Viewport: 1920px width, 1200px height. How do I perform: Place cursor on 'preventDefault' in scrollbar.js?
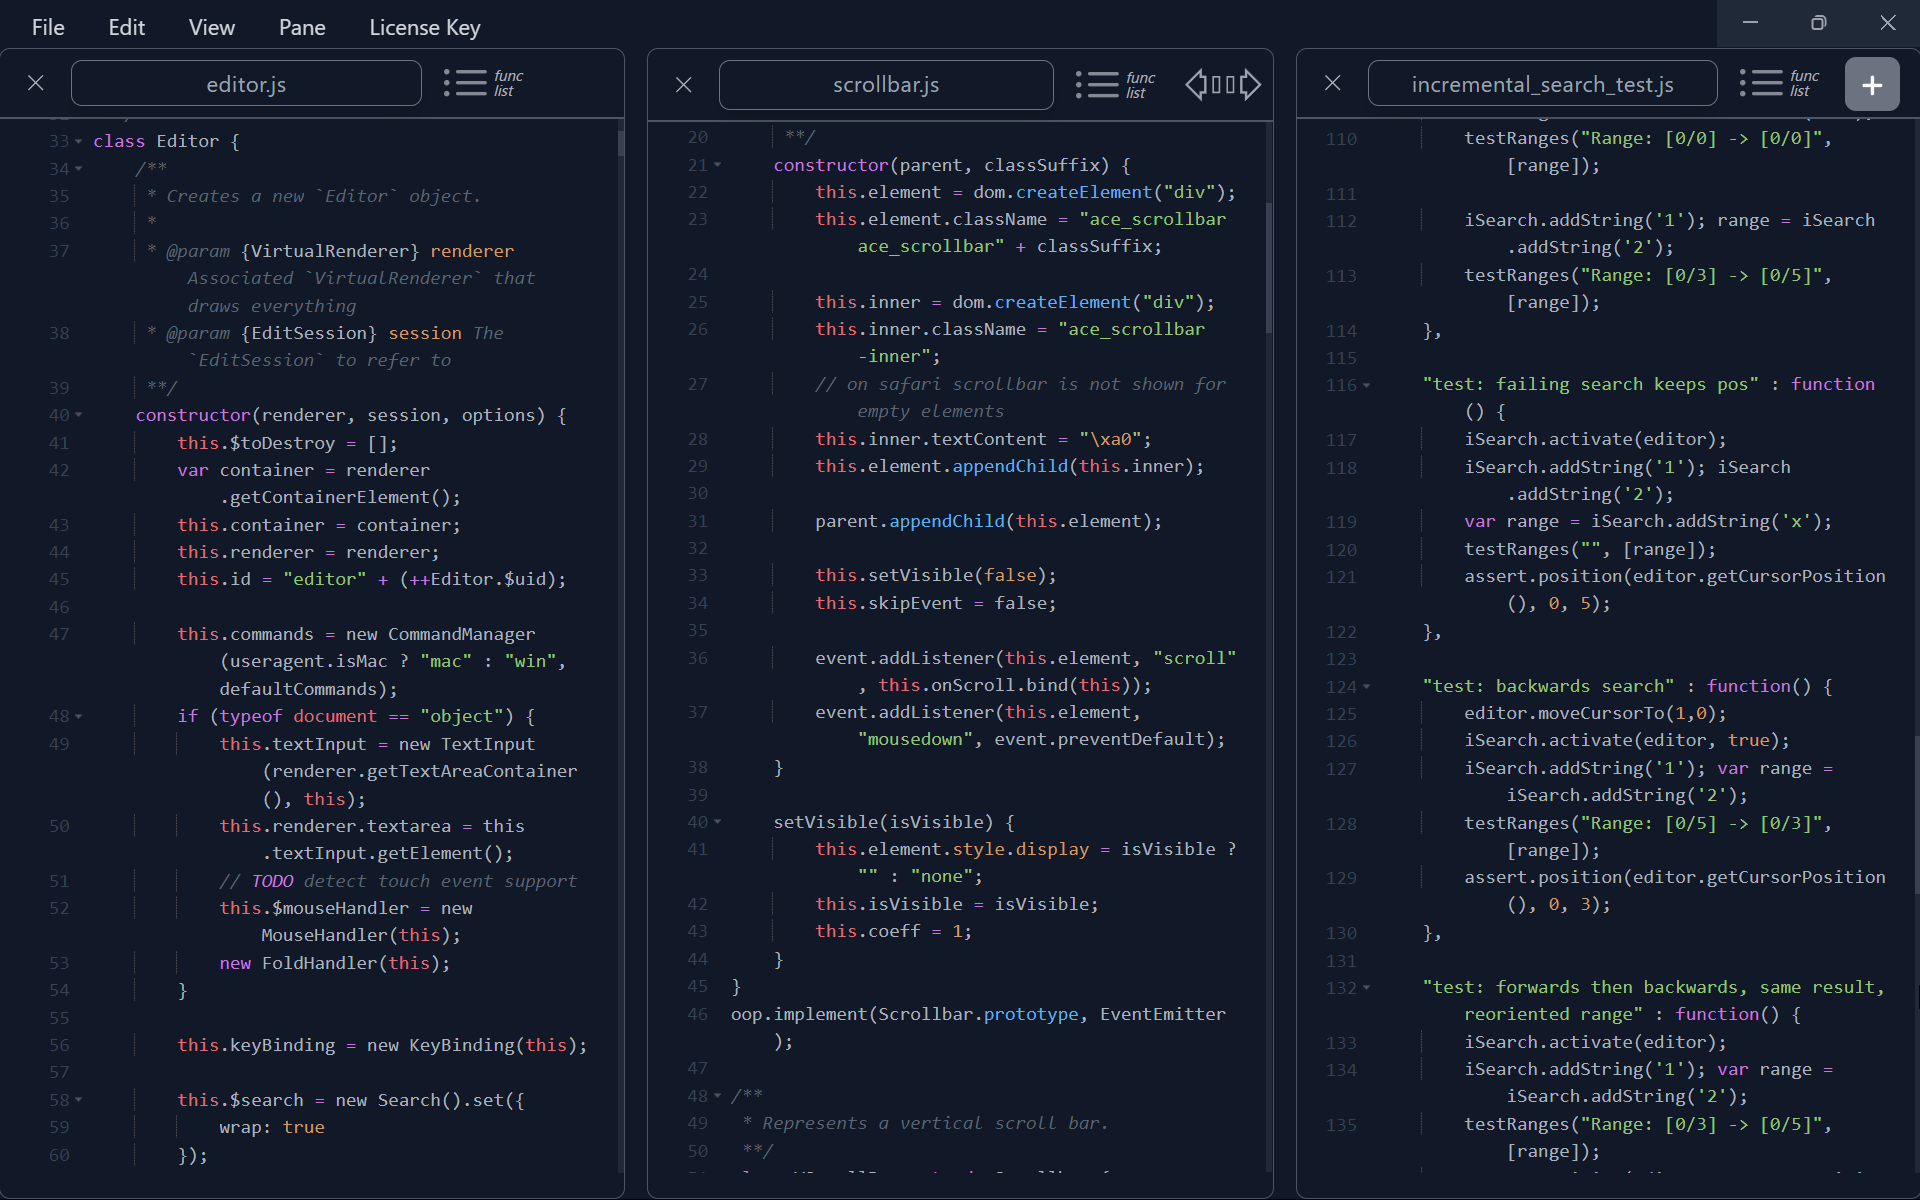1131,739
